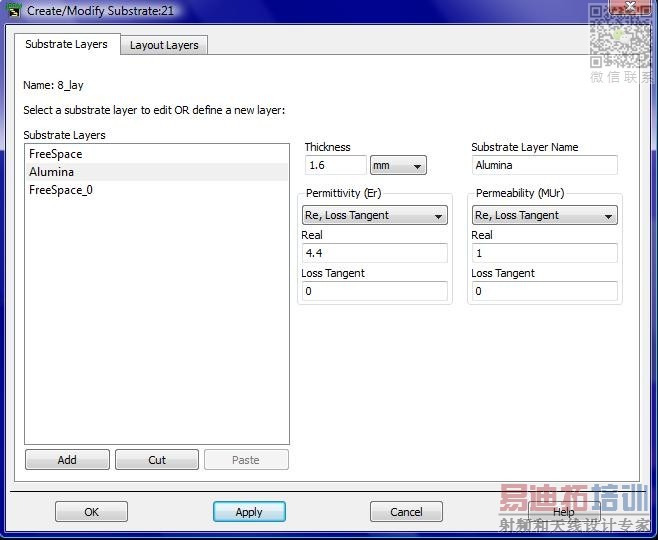Open the Permittivity format dropdown
This screenshot has height=540, width=658.
[375, 215]
